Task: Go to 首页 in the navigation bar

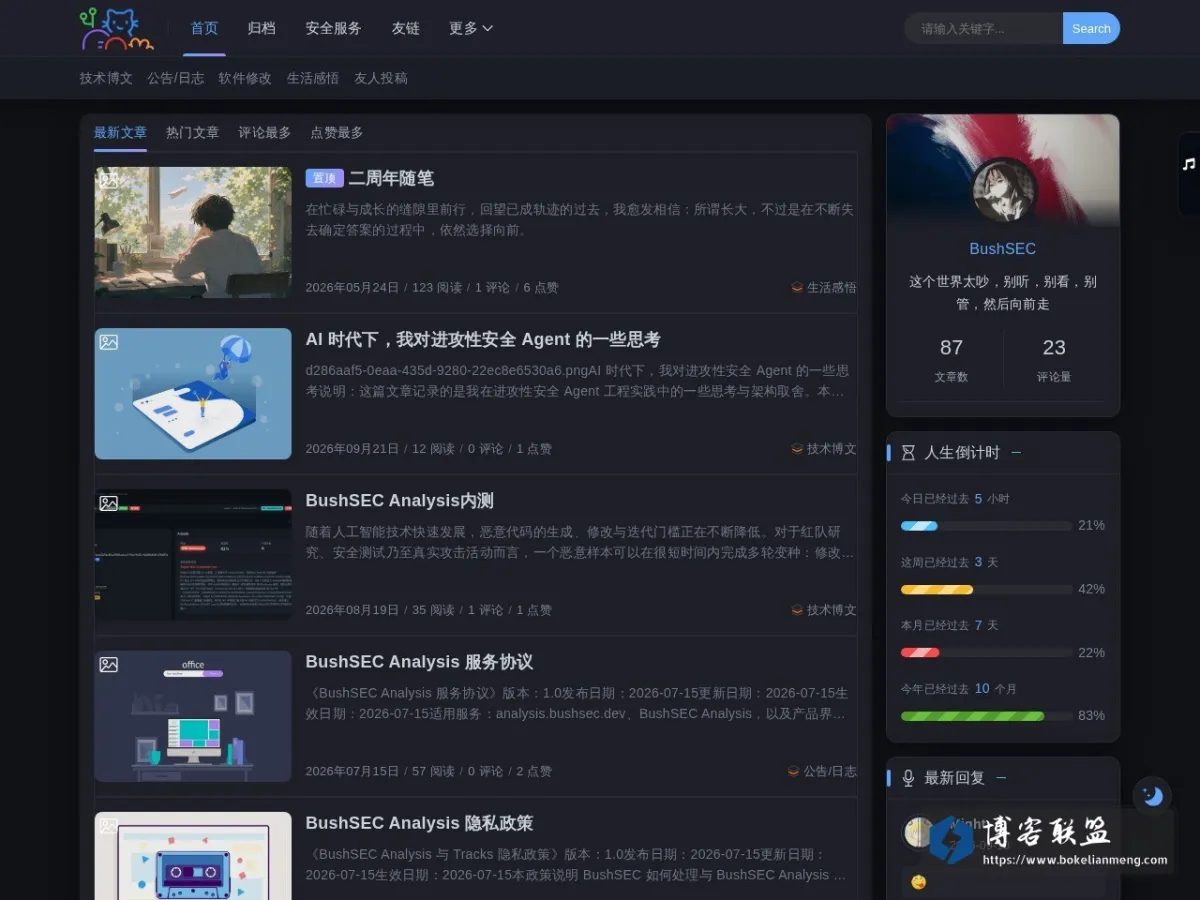Action: tap(204, 28)
